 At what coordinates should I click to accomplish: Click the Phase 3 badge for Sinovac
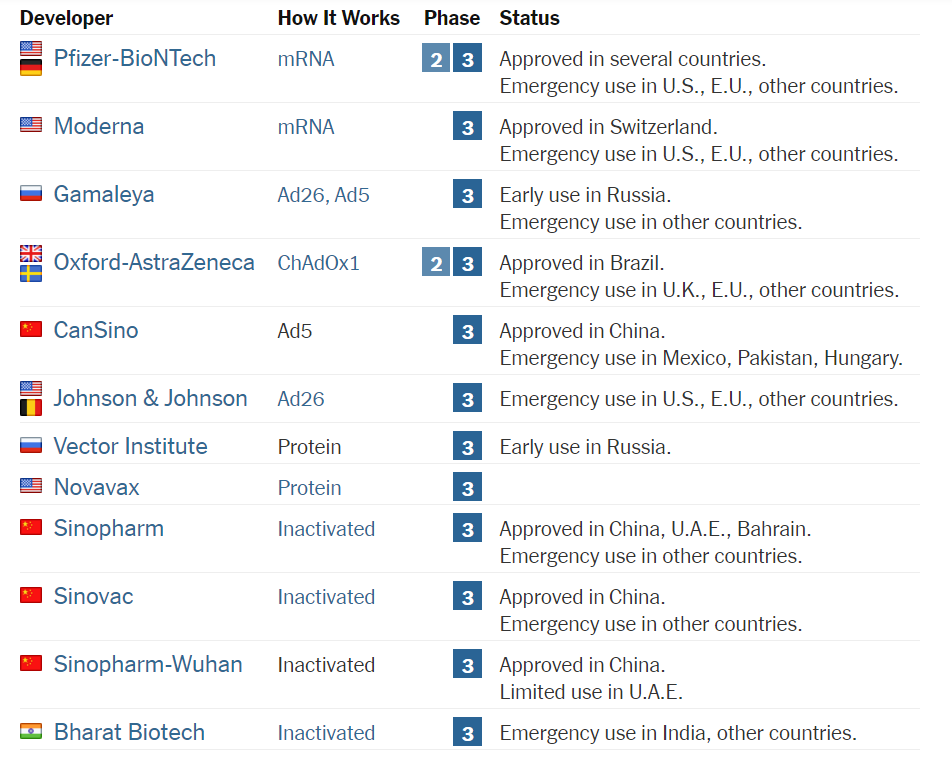[467, 597]
